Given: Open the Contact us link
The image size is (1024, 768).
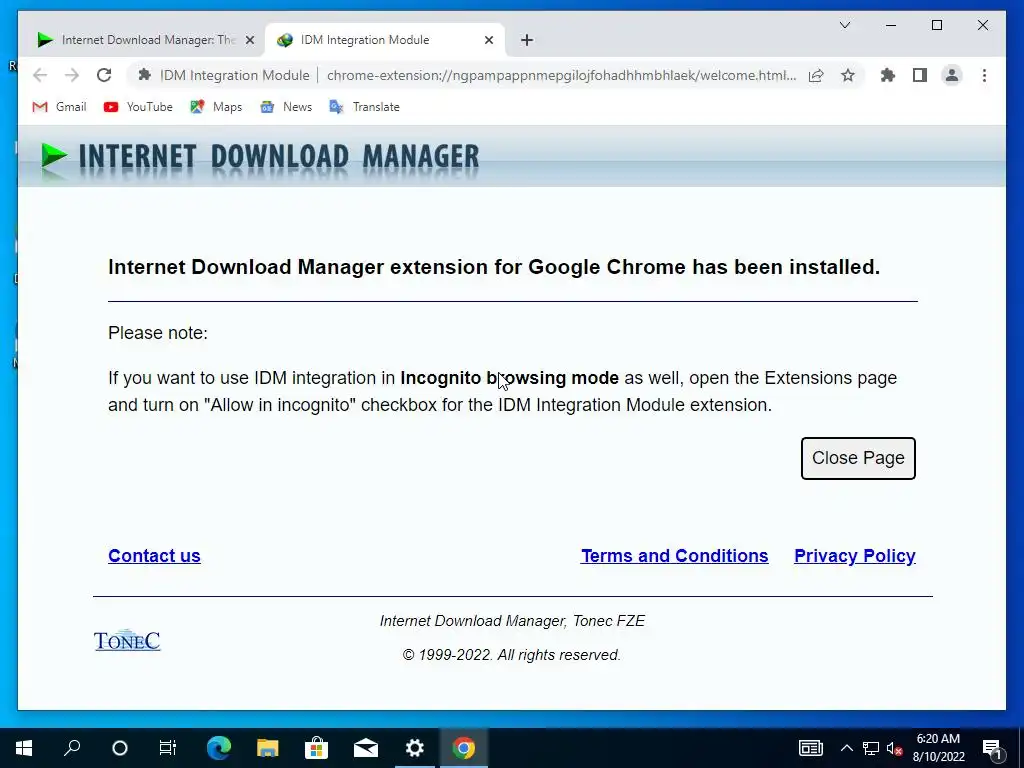Looking at the screenshot, I should (x=154, y=556).
